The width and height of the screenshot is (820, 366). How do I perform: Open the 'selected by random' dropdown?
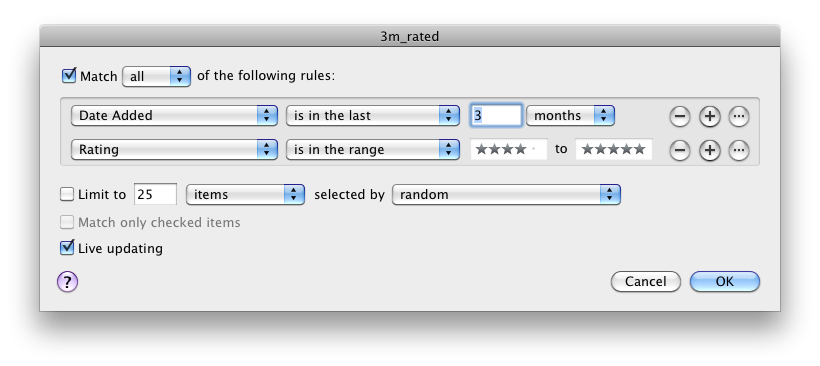(506, 195)
